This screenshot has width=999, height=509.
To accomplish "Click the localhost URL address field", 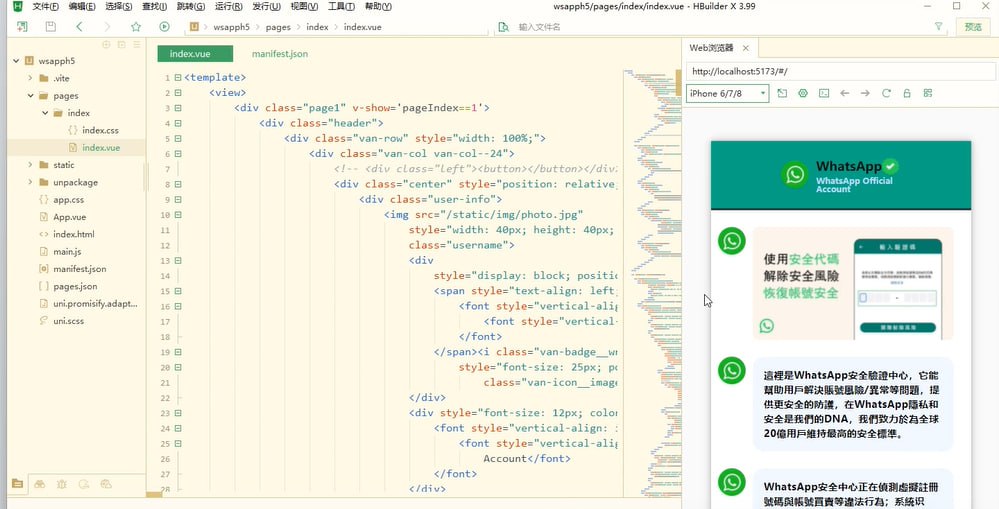I will pyautogui.click(x=840, y=72).
